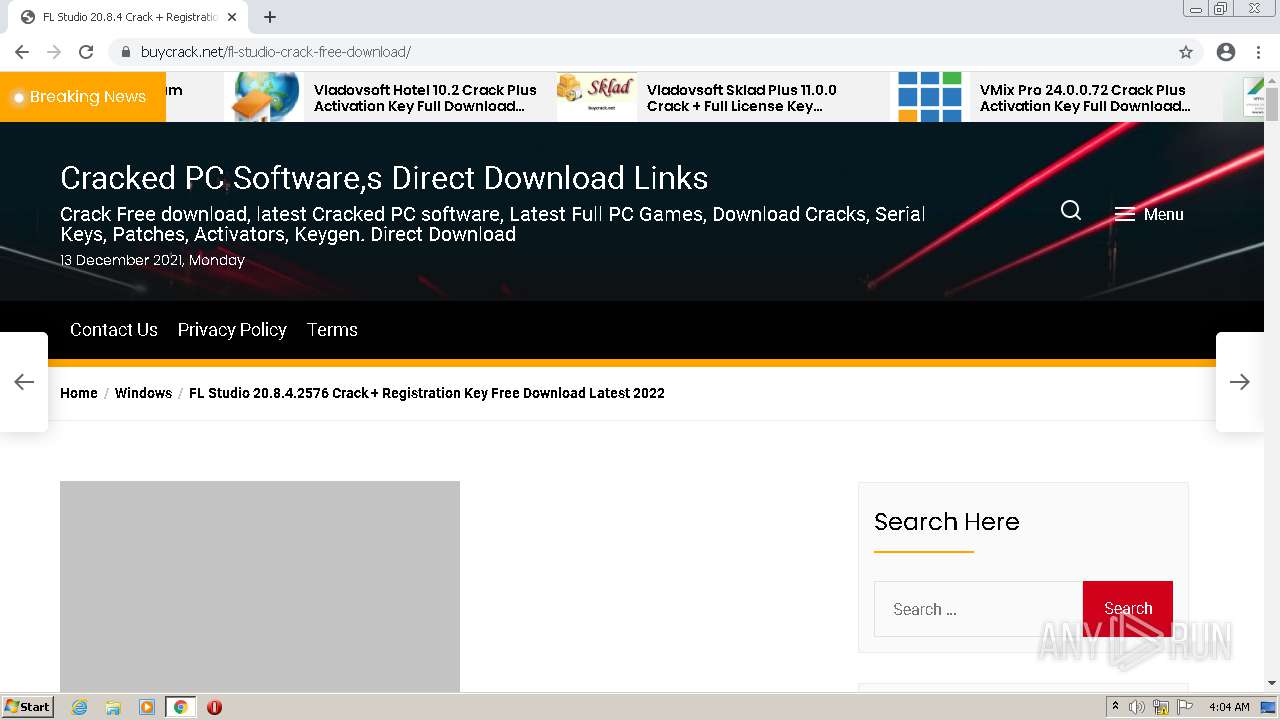Image resolution: width=1280 pixels, height=720 pixels.
Task: Open the site search magnifier icon
Action: (1071, 210)
